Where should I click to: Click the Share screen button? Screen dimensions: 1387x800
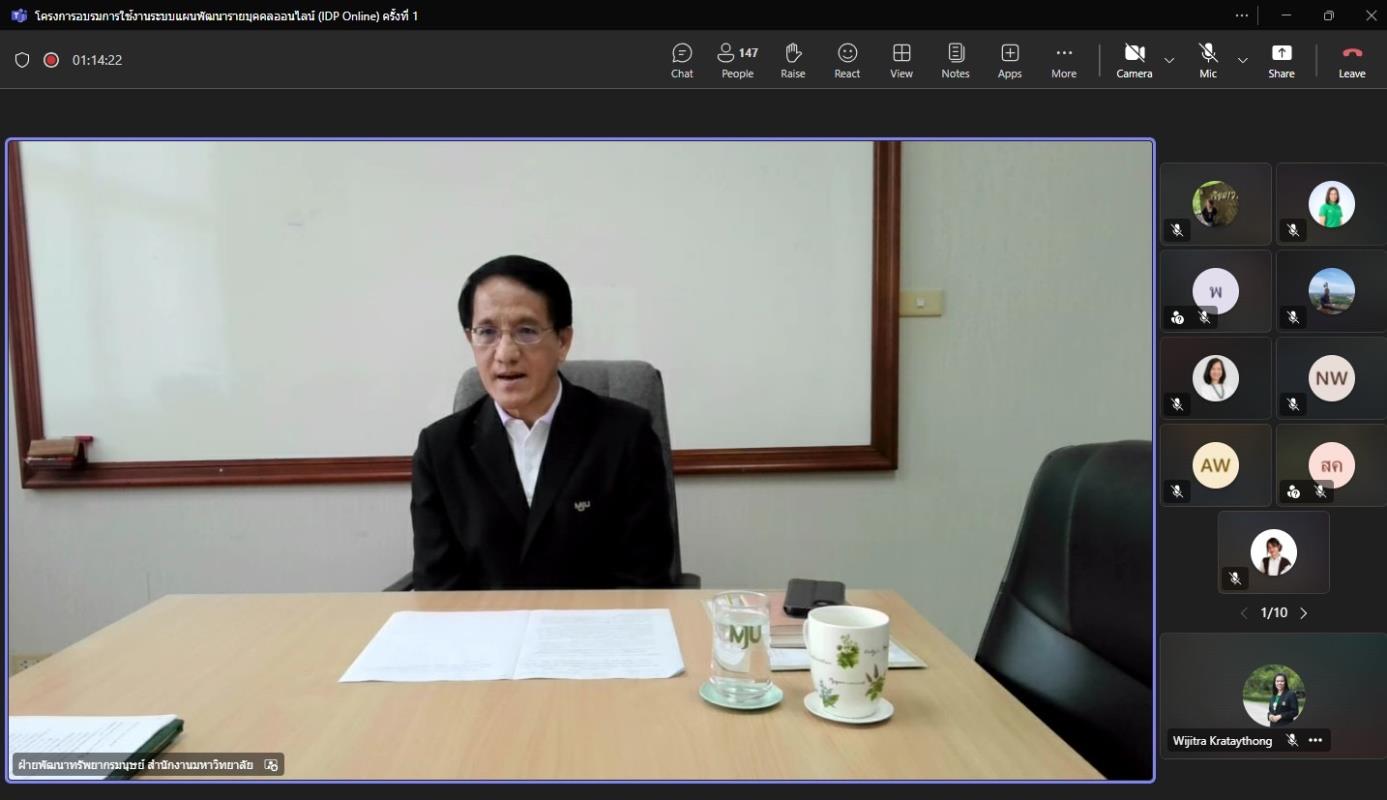coord(1281,60)
